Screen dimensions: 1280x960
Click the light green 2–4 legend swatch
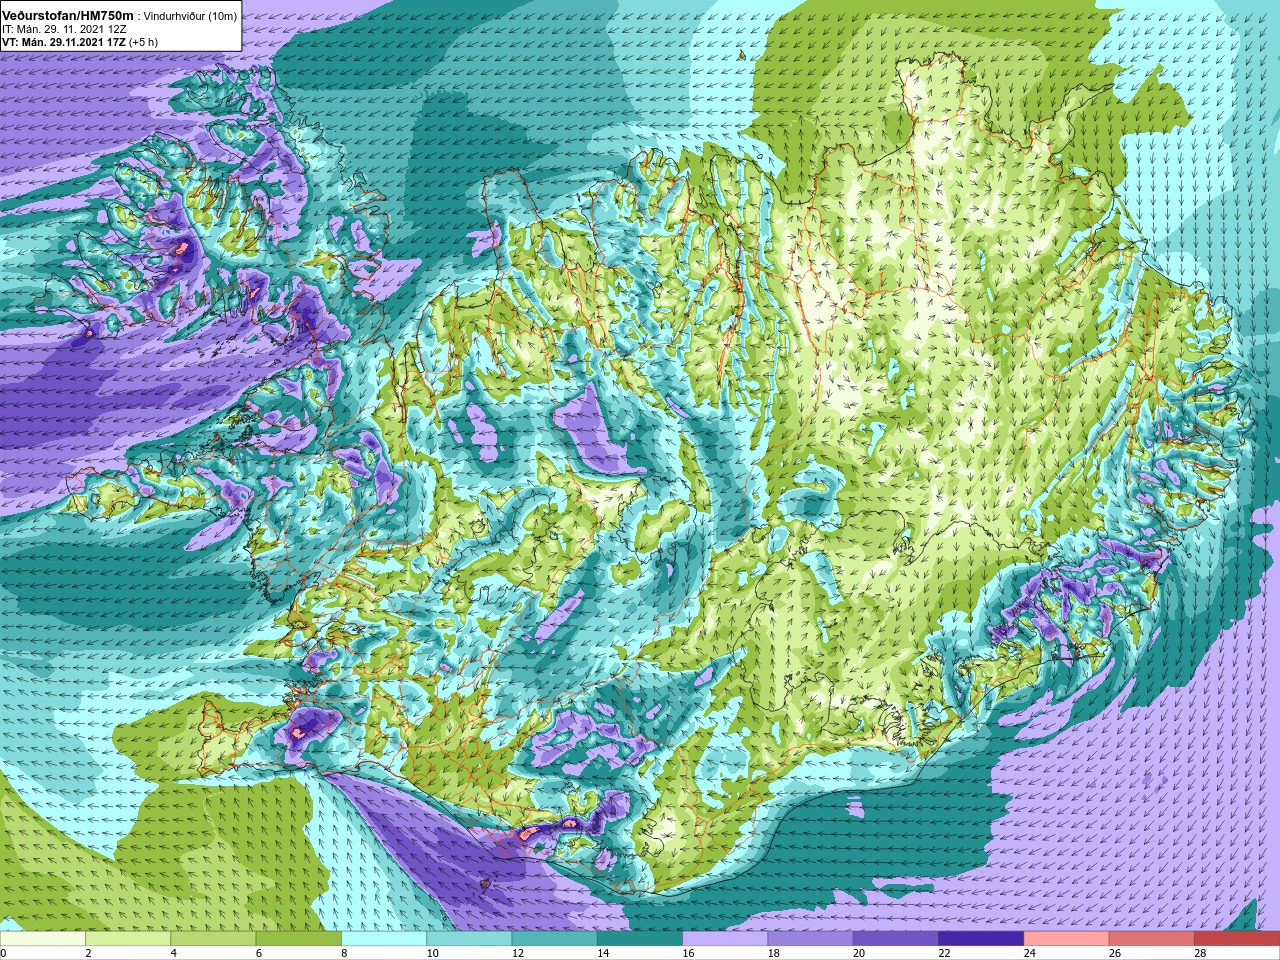(128, 939)
